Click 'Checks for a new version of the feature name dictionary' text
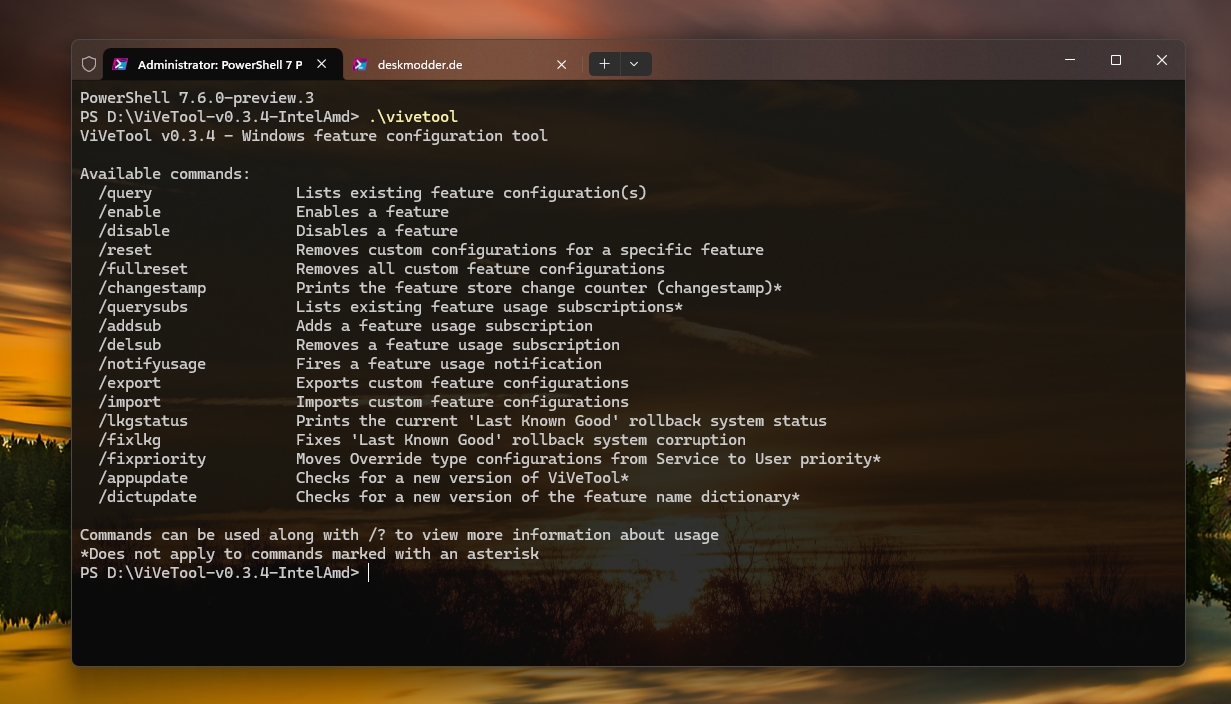This screenshot has width=1231, height=704. point(548,497)
